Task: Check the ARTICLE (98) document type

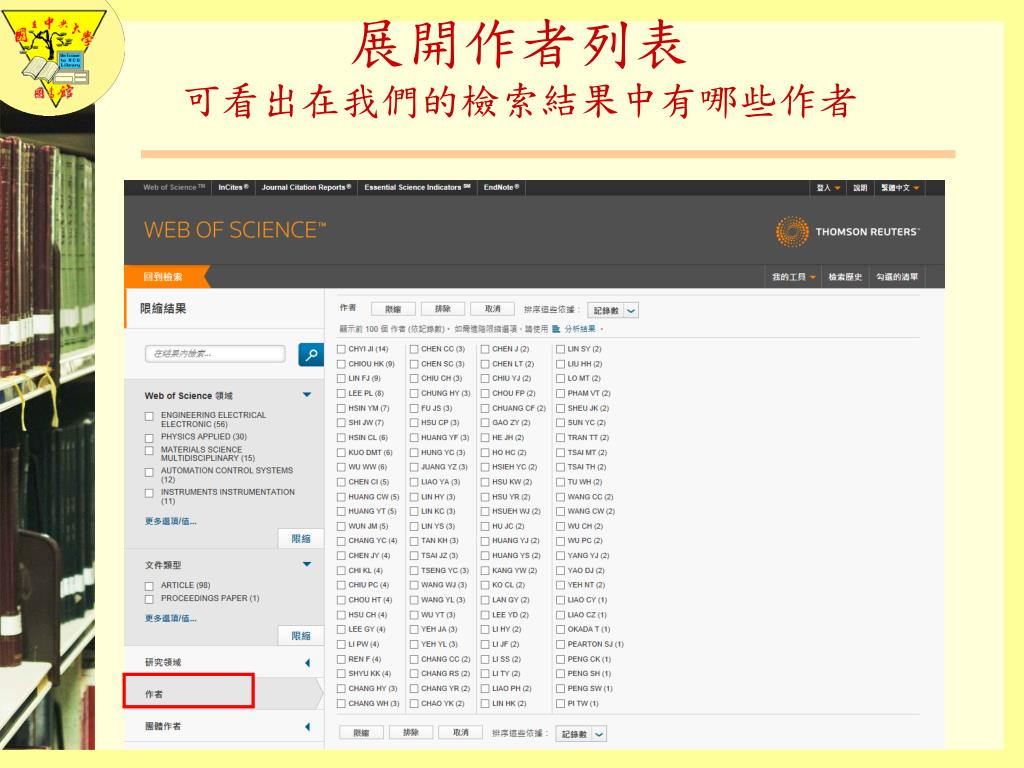Action: 149,586
